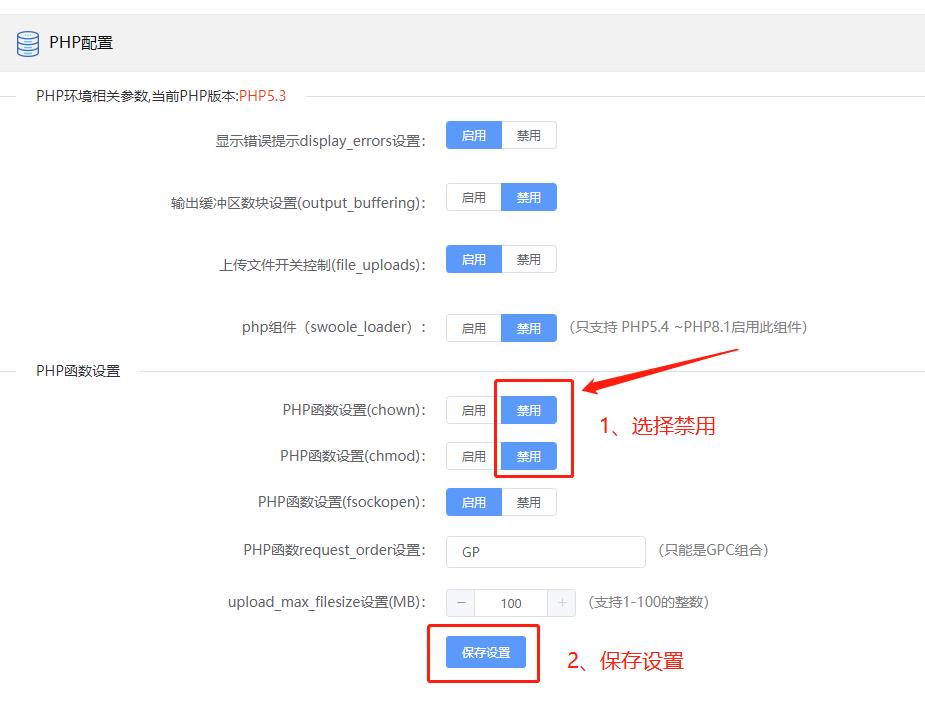Enable display_errors with 启用 button
This screenshot has width=925, height=716.
click(x=473, y=135)
